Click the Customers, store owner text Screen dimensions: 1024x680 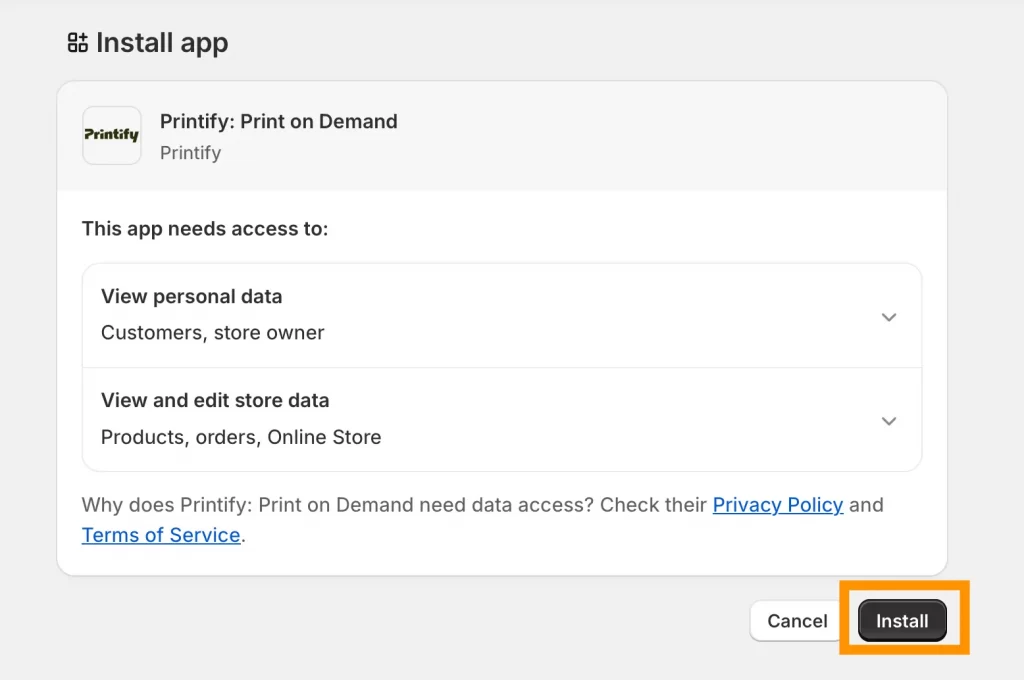pyautogui.click(x=212, y=333)
